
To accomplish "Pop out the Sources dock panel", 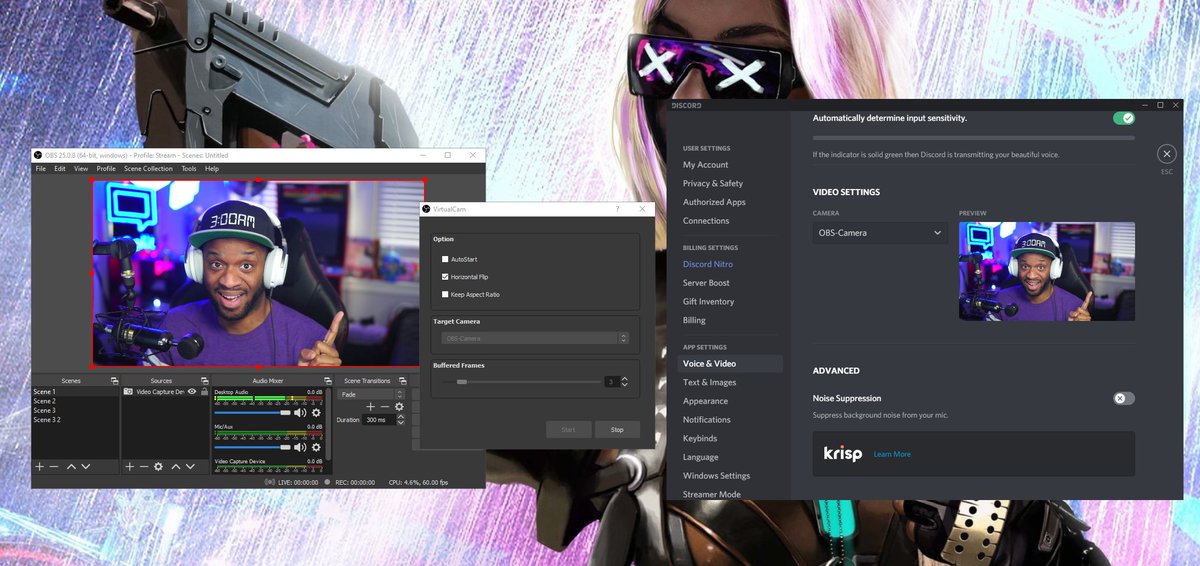I will pyautogui.click(x=204, y=381).
